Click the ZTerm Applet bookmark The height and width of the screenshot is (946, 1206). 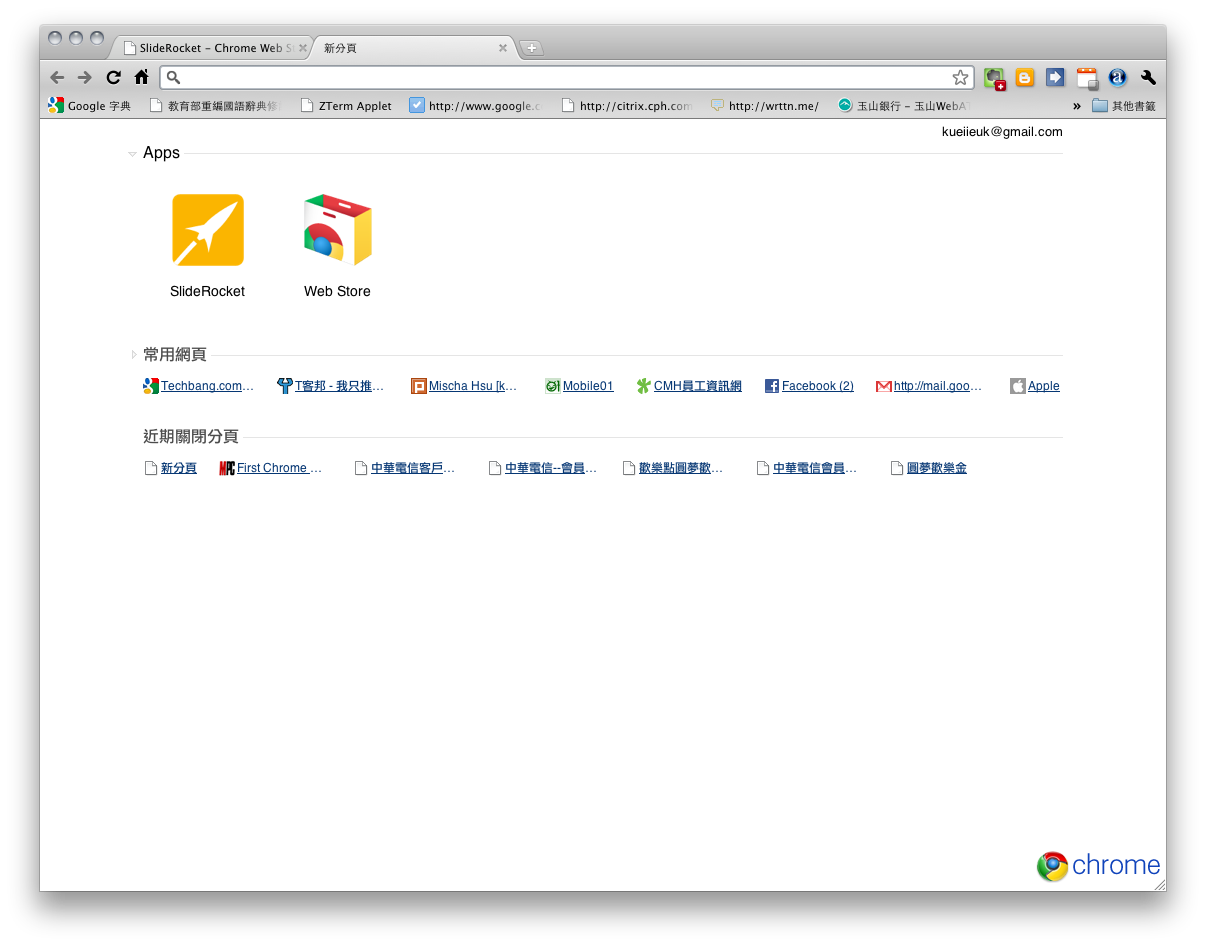pyautogui.click(x=354, y=106)
